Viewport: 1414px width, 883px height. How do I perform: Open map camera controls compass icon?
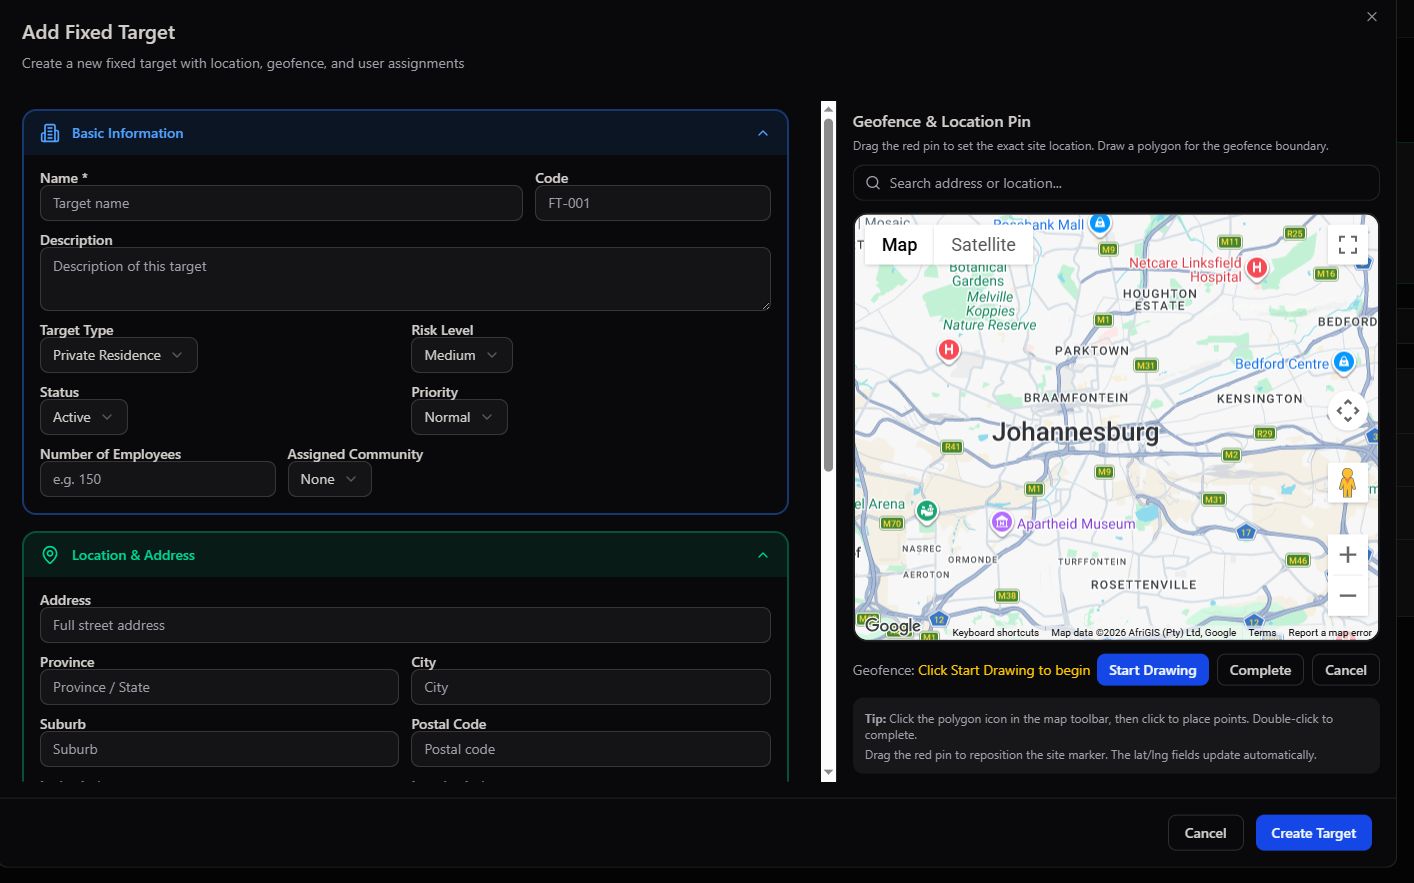[x=1347, y=410]
